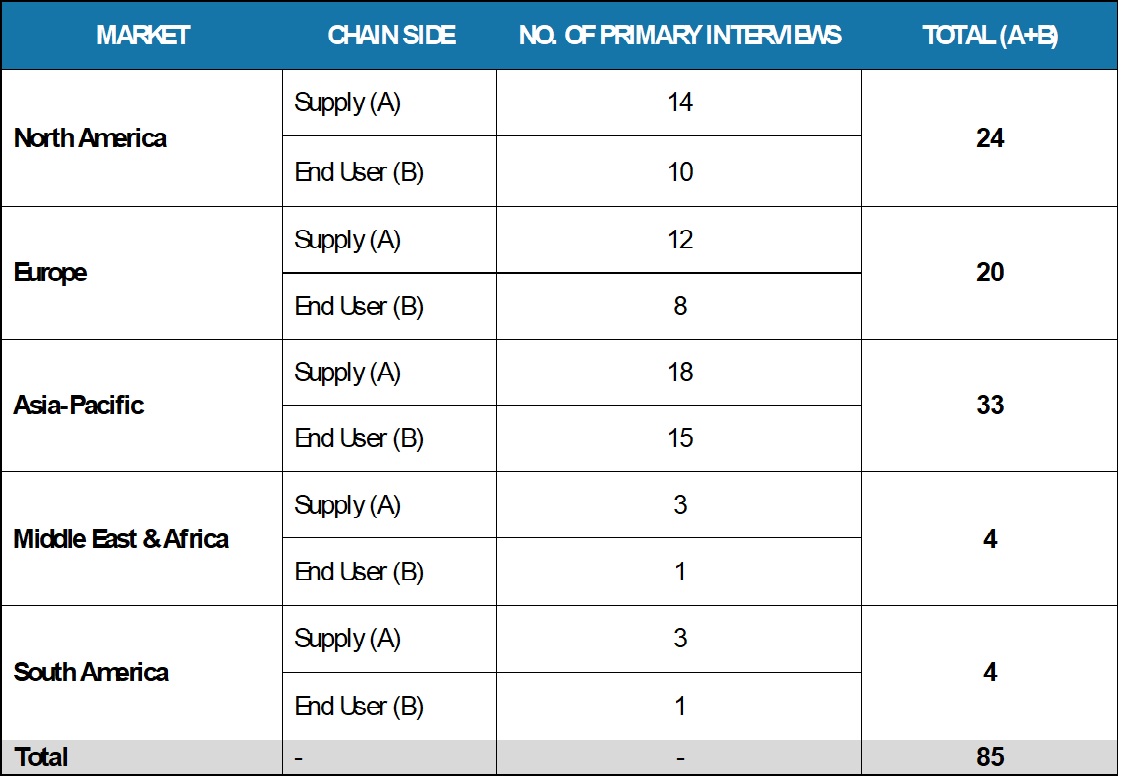Click the NO. OF PRIMARY INTERVIEWS header
This screenshot has height=780, width=1122.
click(x=680, y=35)
